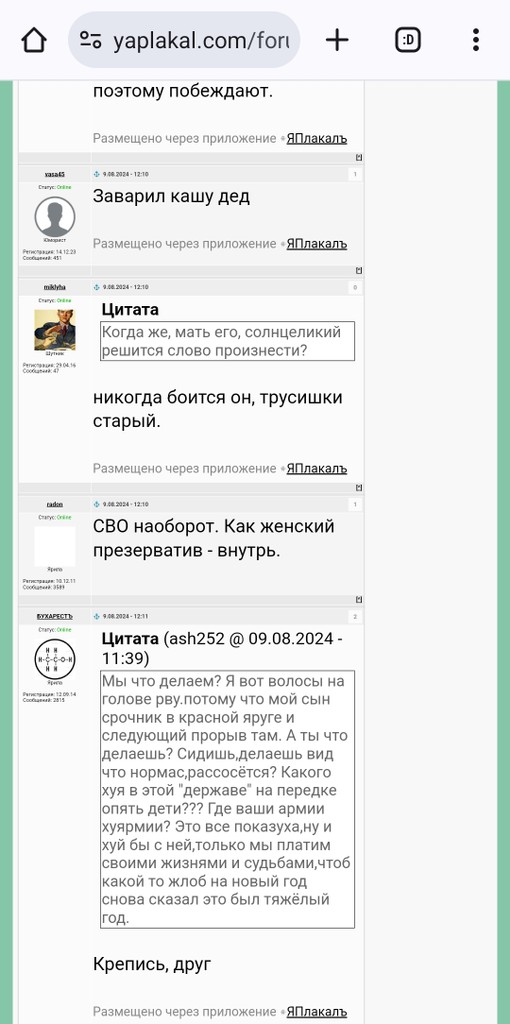Click rating box on vasa45's post
510x1024 pixels.
pos(355,174)
